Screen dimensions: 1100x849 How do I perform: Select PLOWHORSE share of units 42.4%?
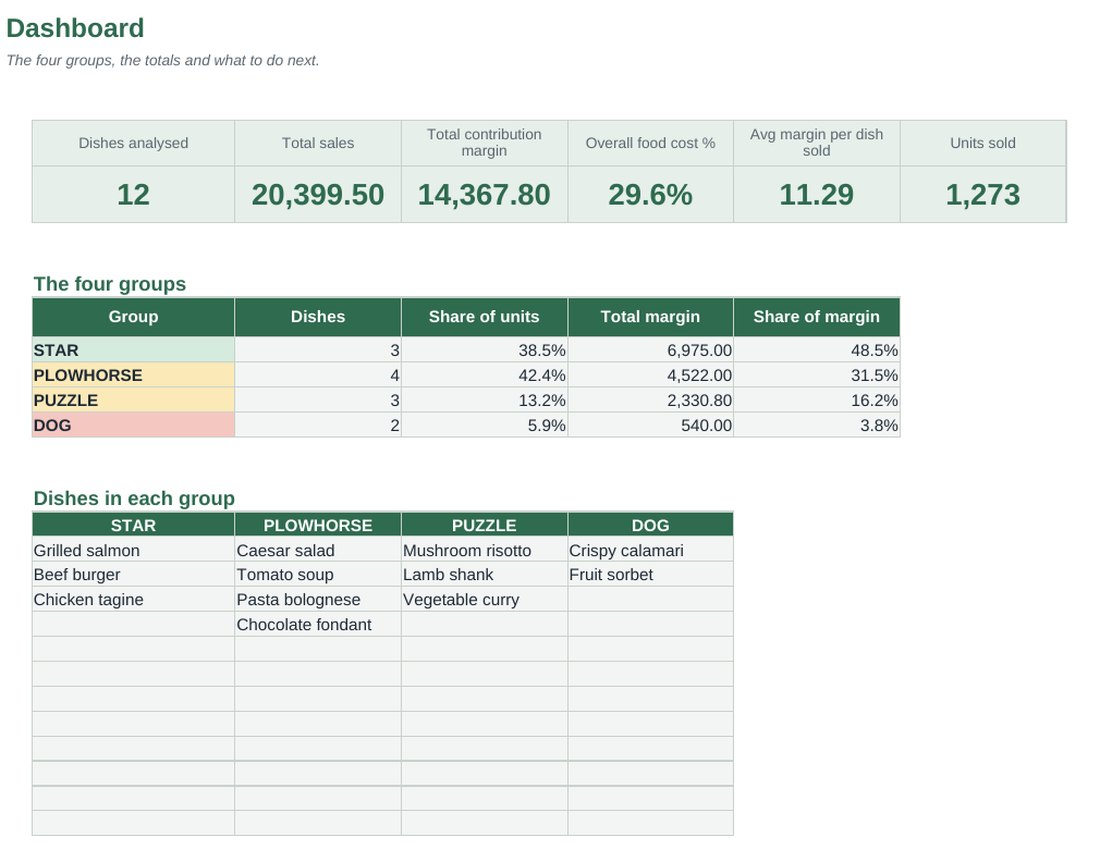point(484,375)
